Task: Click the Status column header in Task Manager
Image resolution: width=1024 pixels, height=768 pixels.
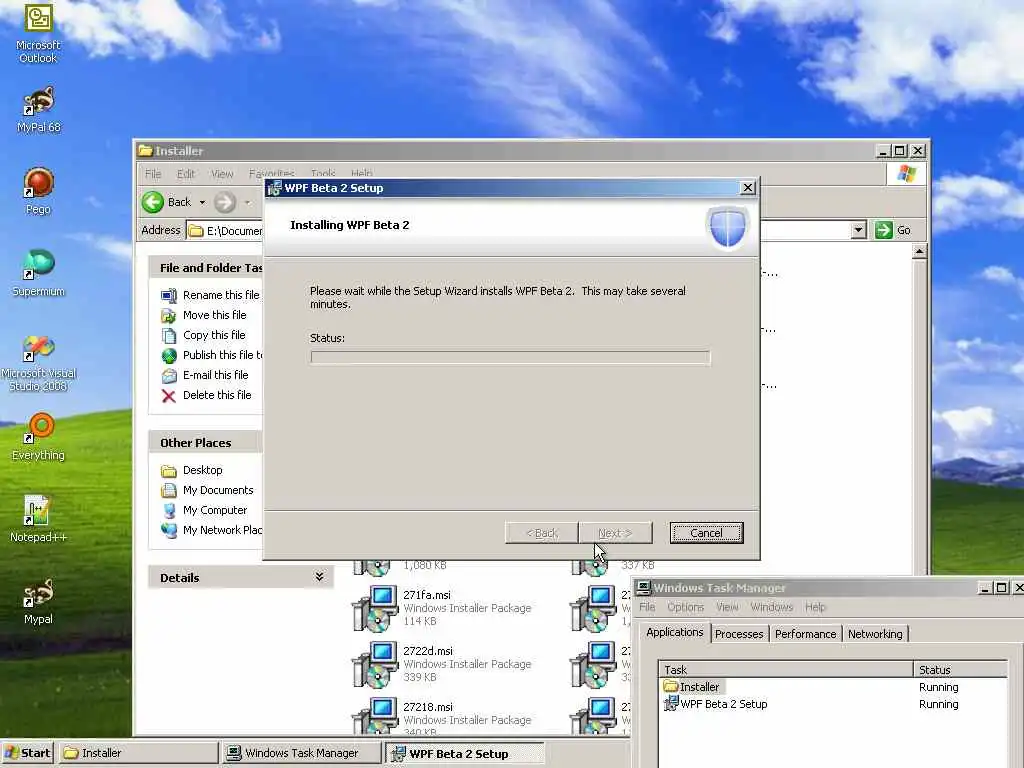Action: pos(960,669)
